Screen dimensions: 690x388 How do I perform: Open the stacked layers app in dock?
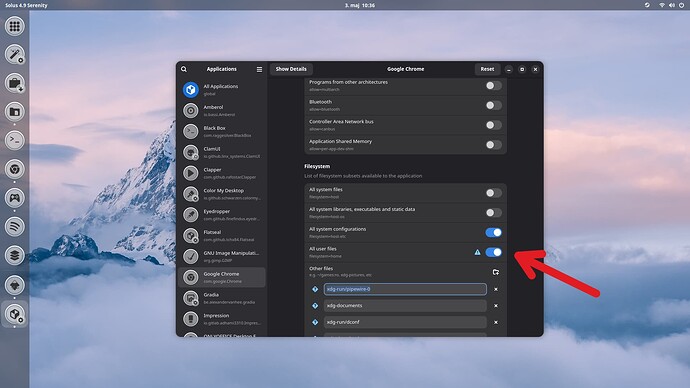point(15,255)
